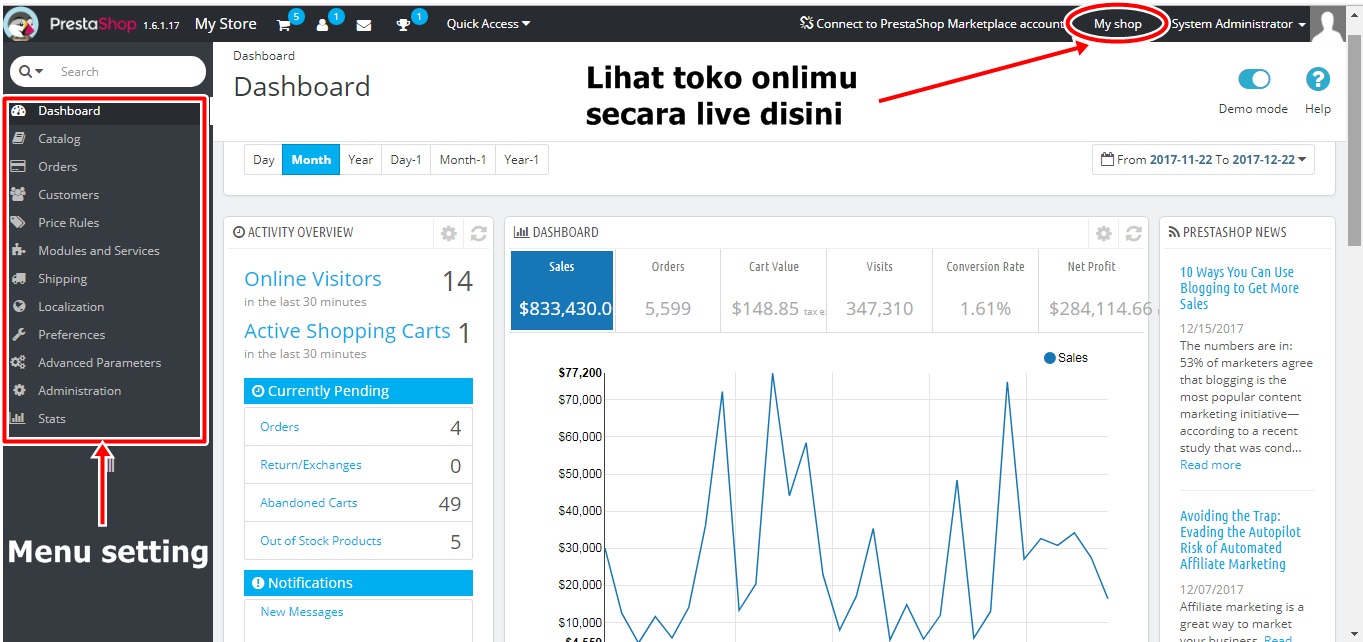The image size is (1363, 642).
Task: Click the envelope messages icon in header
Action: pos(364,24)
